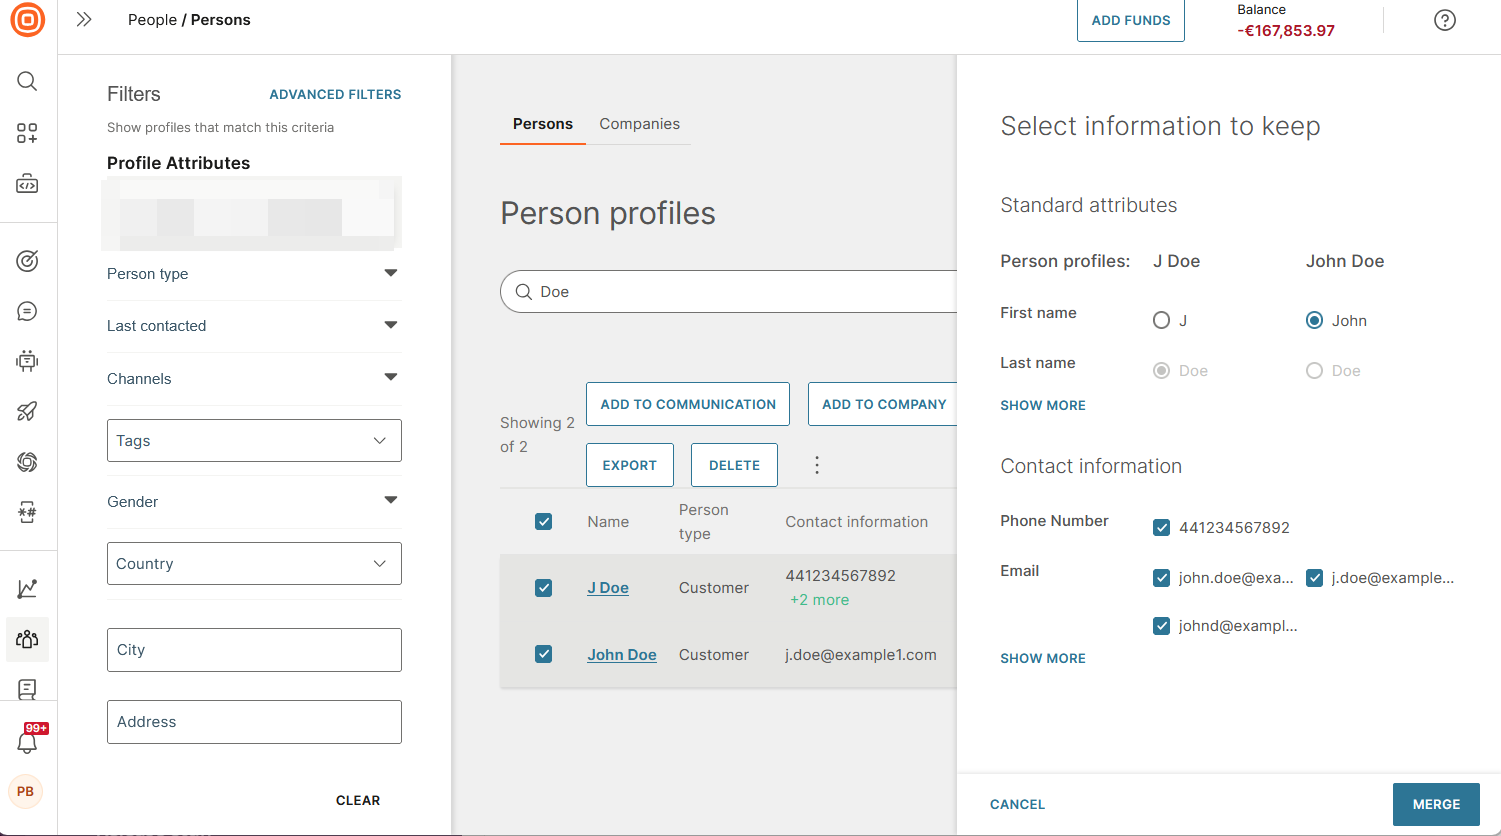Open the J Doe profile link

[607, 588]
